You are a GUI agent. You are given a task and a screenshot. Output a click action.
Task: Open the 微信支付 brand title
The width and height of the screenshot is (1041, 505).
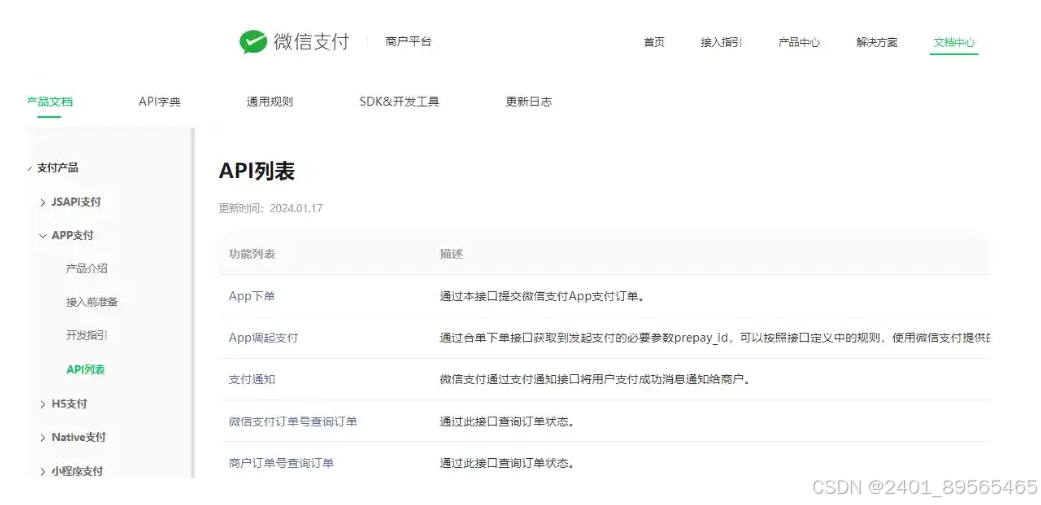point(311,41)
